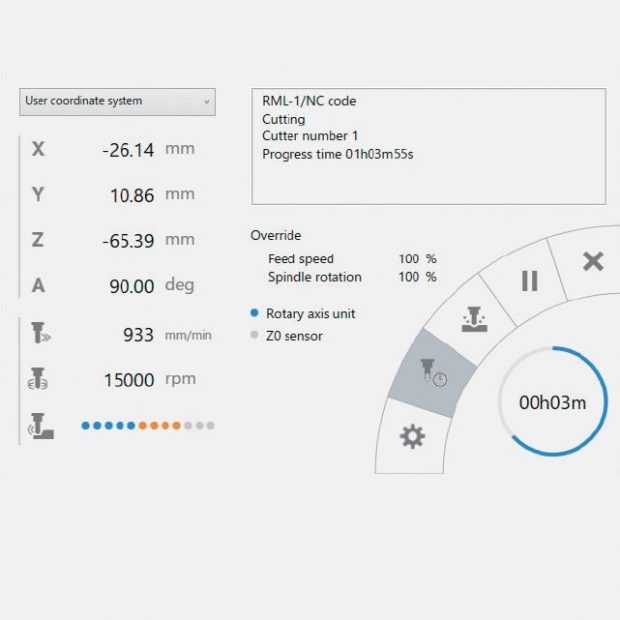The image size is (620, 620).
Task: Click the feed rate value 933
Action: pyautogui.click(x=138, y=335)
